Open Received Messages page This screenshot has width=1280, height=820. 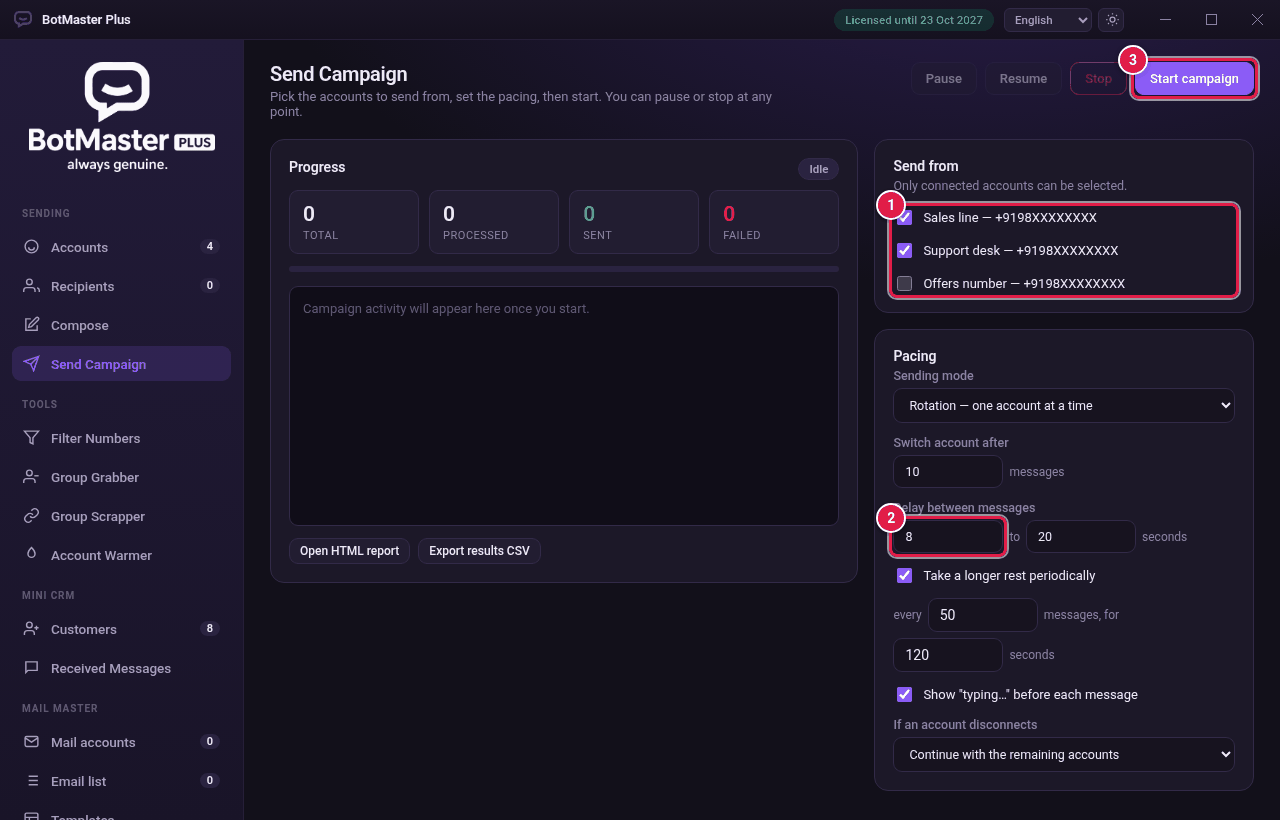121,668
